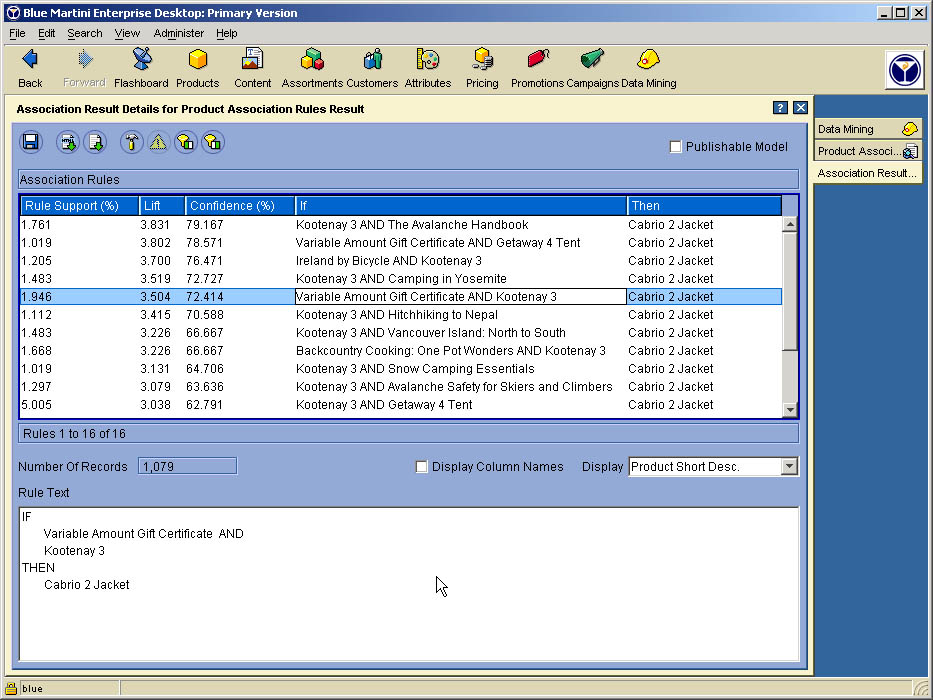Toggle the Publishable Model checkbox
Image resolution: width=933 pixels, height=700 pixels.
coord(675,146)
